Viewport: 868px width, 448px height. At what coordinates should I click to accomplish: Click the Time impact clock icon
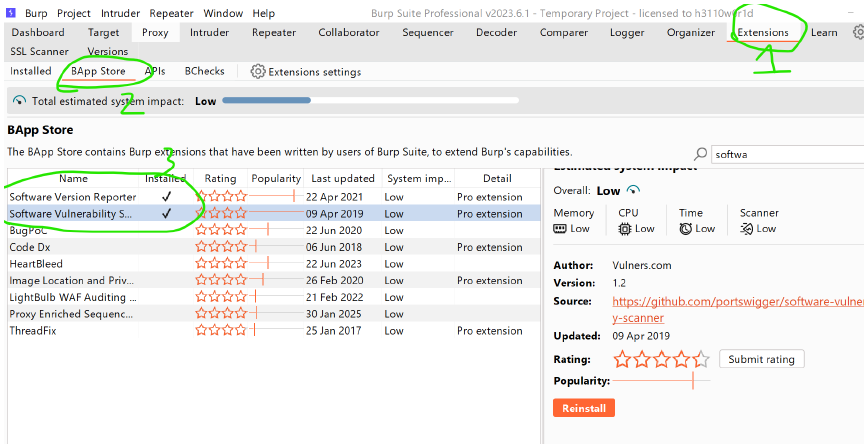(685, 229)
